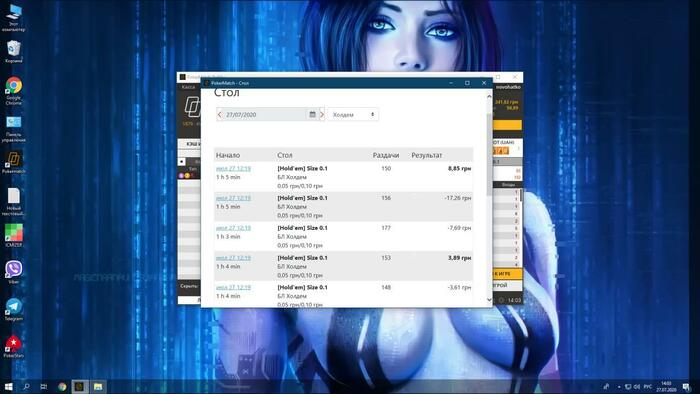Switch to PokerMatch from the taskbar
This screenshot has height=394, width=700.
tap(79, 386)
